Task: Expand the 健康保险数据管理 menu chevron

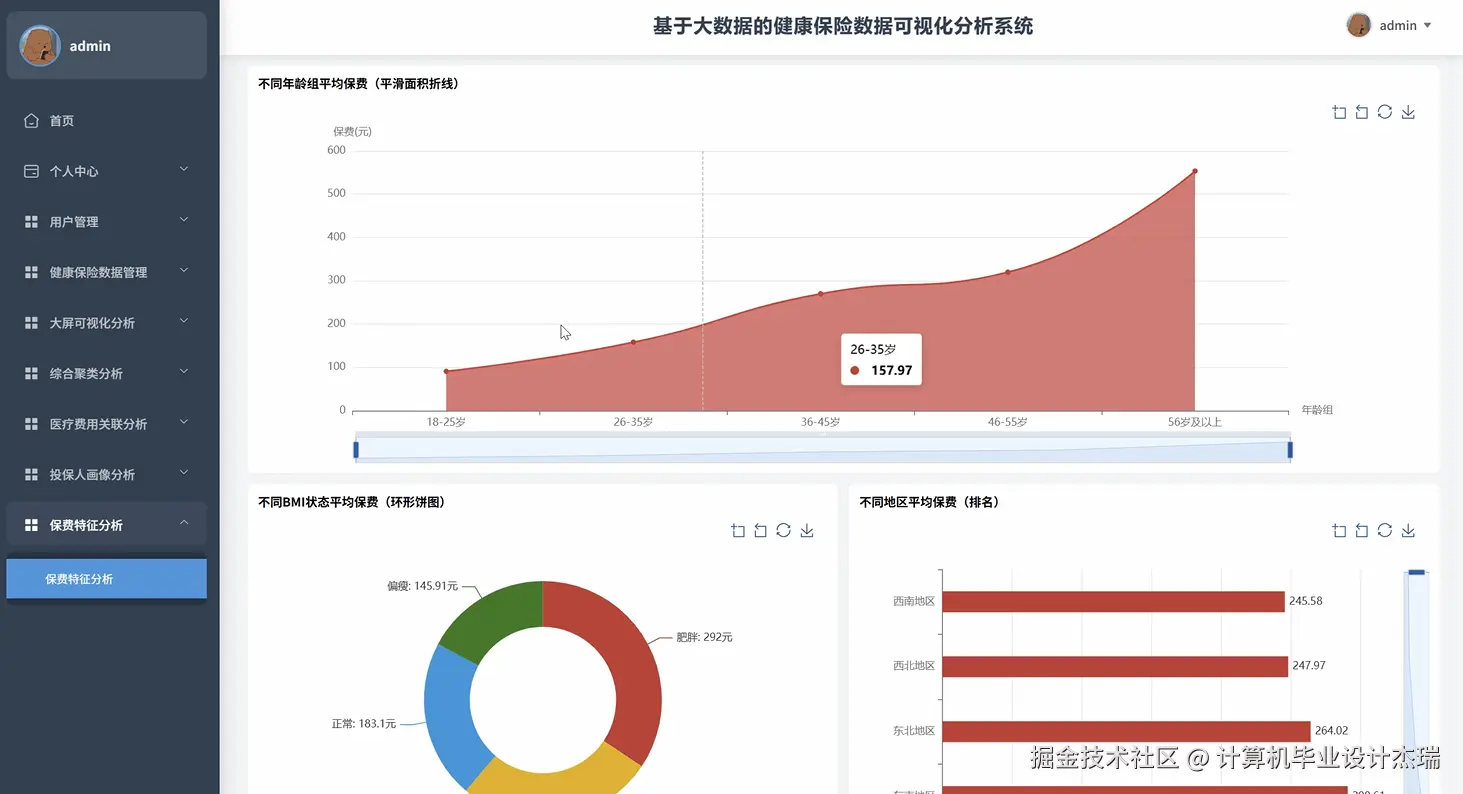Action: pyautogui.click(x=184, y=271)
